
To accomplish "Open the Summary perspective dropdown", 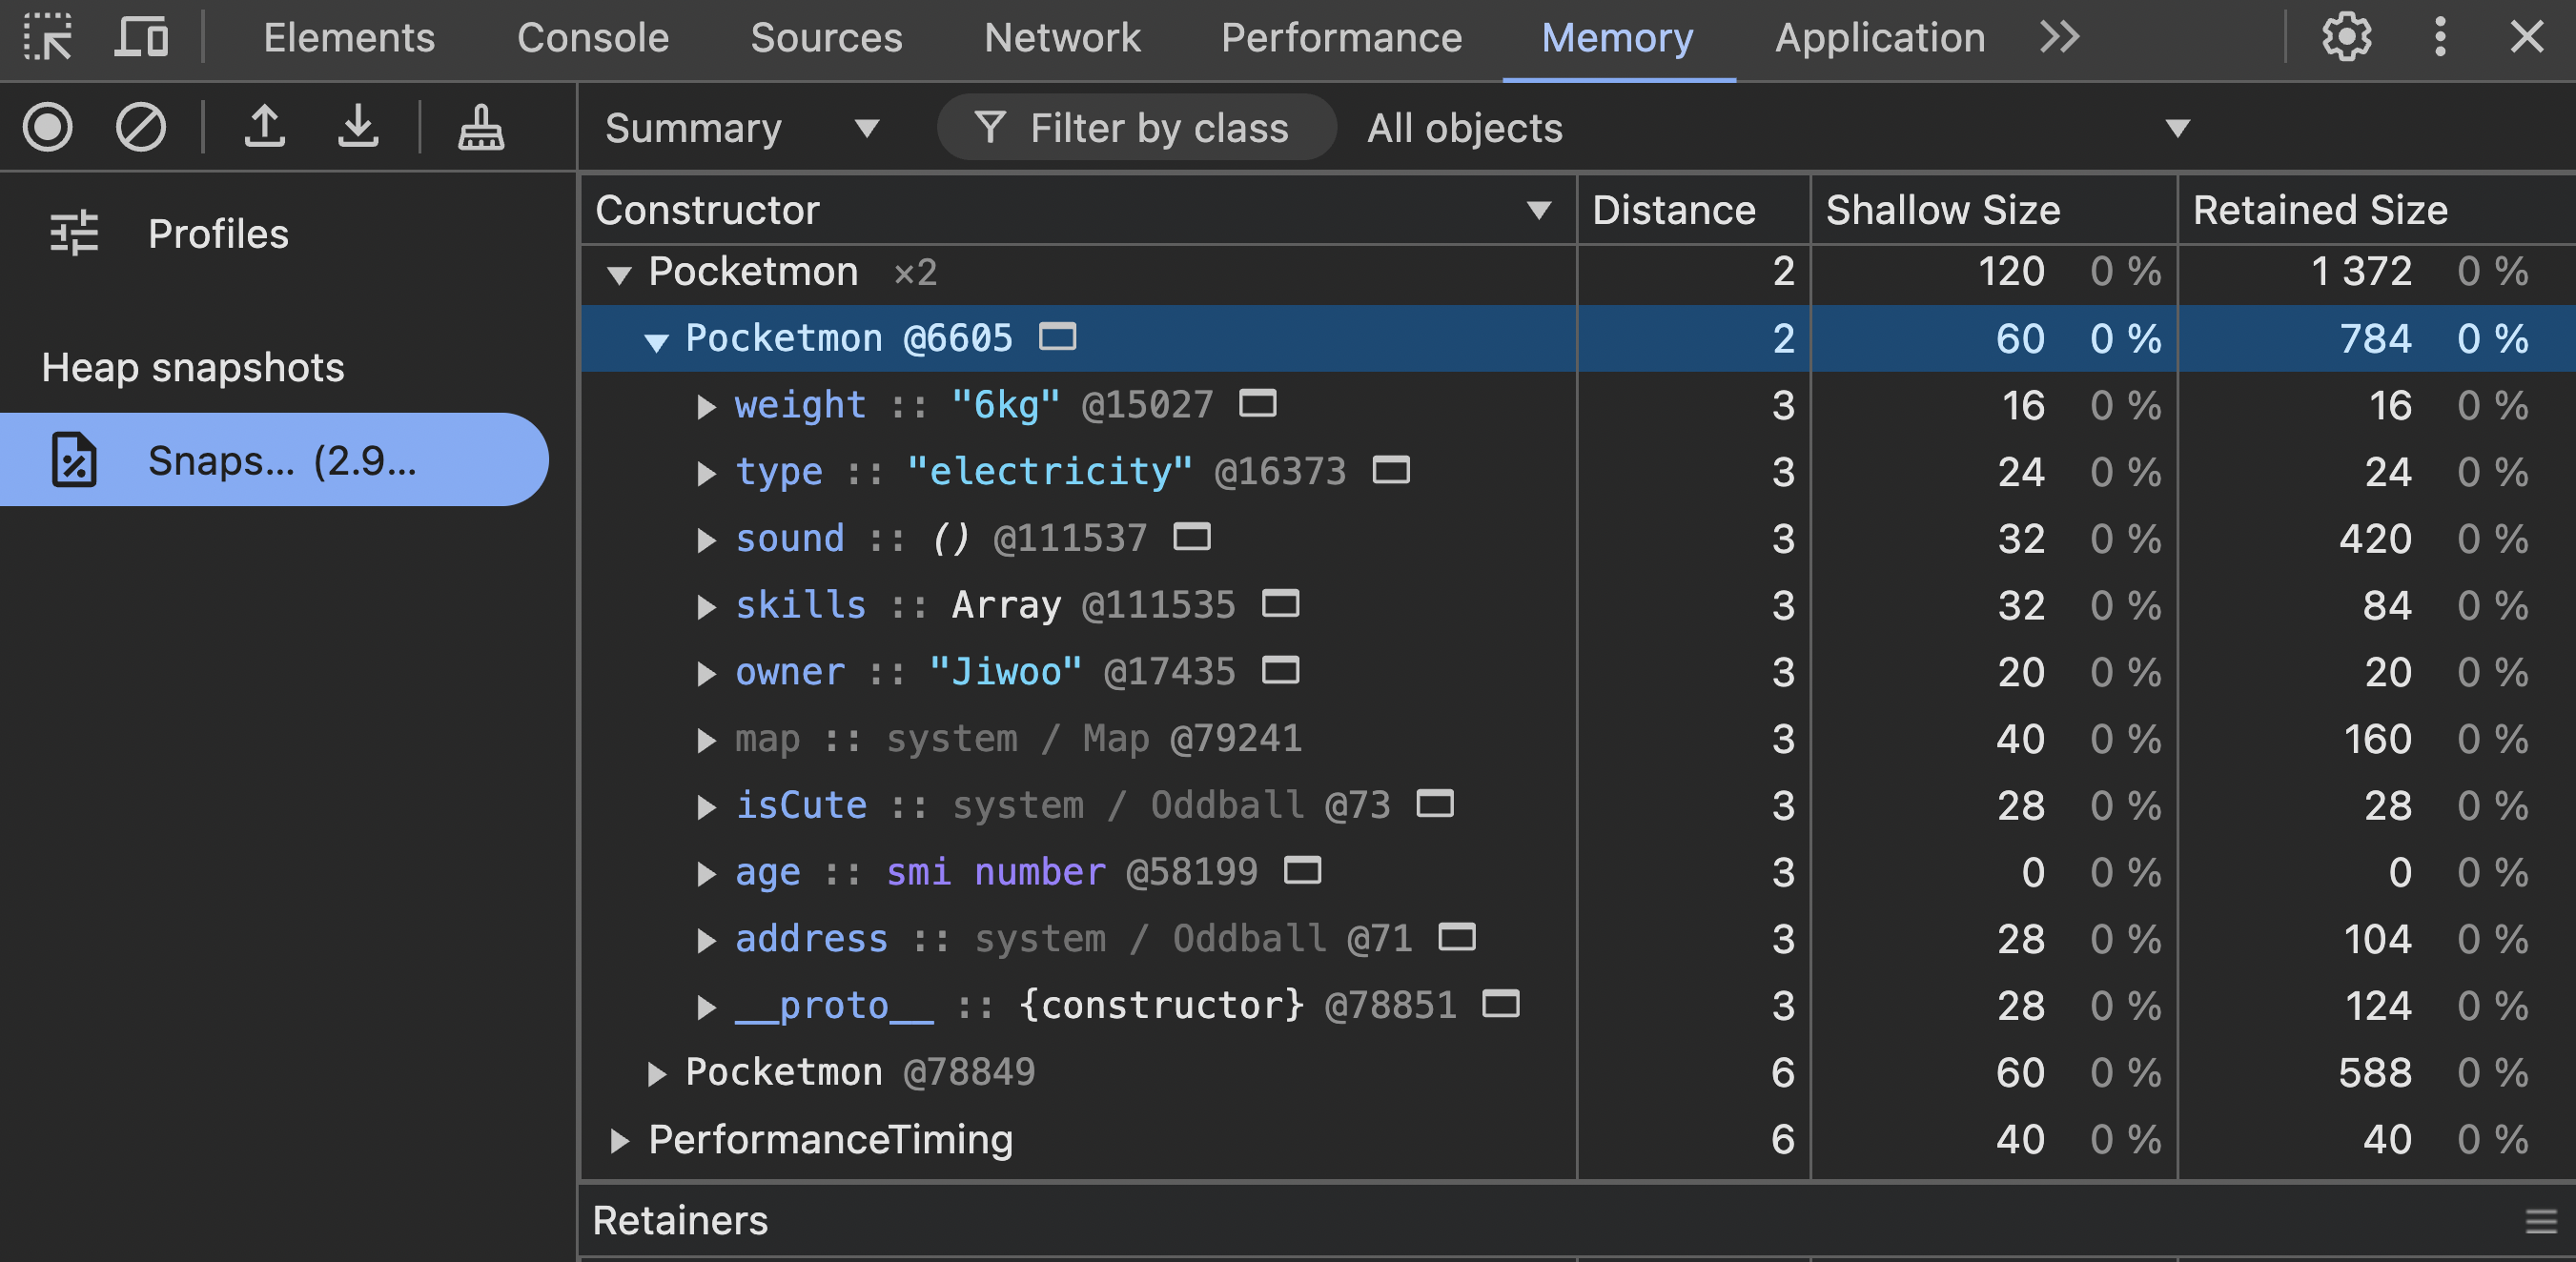I will [741, 128].
